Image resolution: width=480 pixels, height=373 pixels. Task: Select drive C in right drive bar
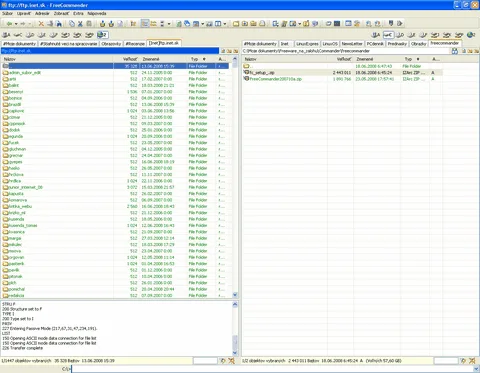click(388, 35)
